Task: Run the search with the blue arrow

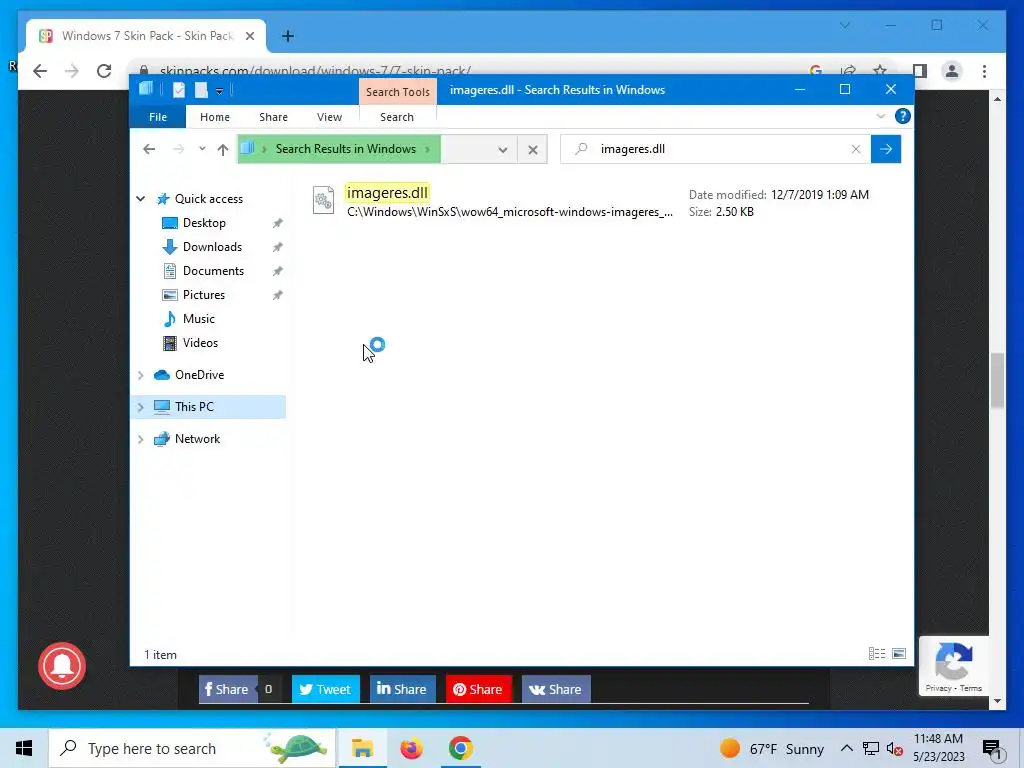Action: coord(886,150)
